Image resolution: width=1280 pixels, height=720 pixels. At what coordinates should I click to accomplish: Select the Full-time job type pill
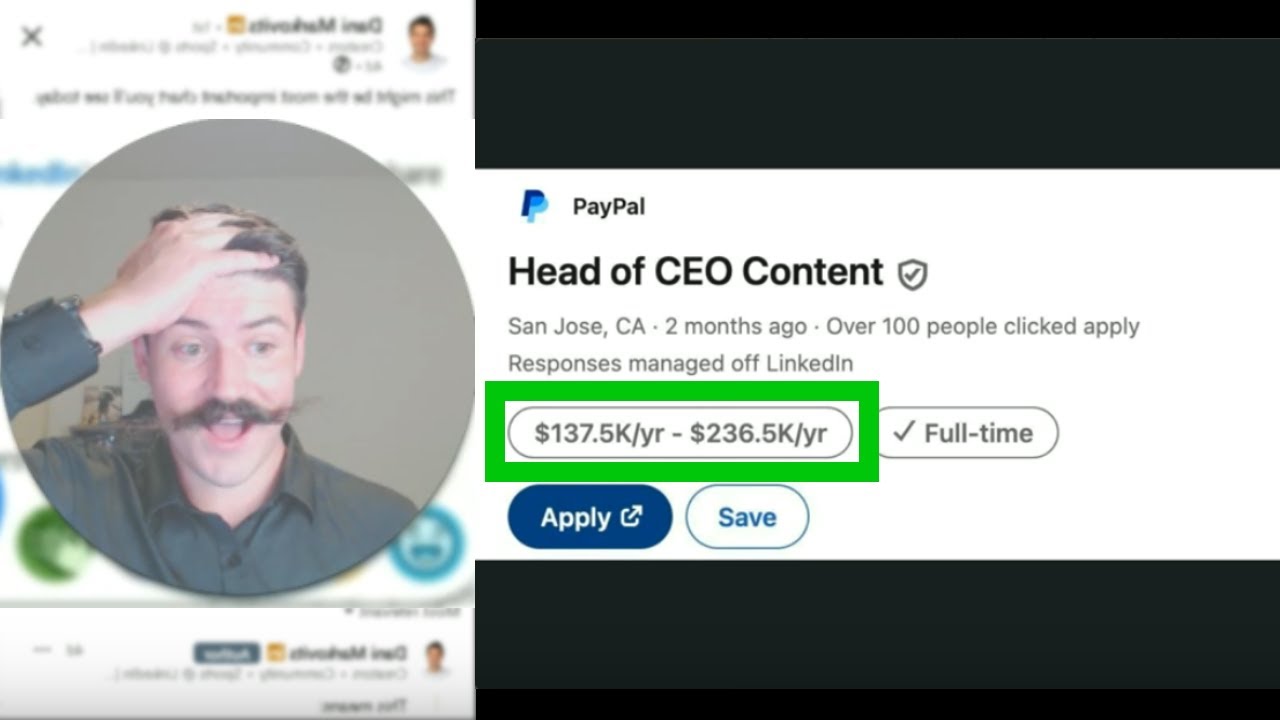click(966, 433)
